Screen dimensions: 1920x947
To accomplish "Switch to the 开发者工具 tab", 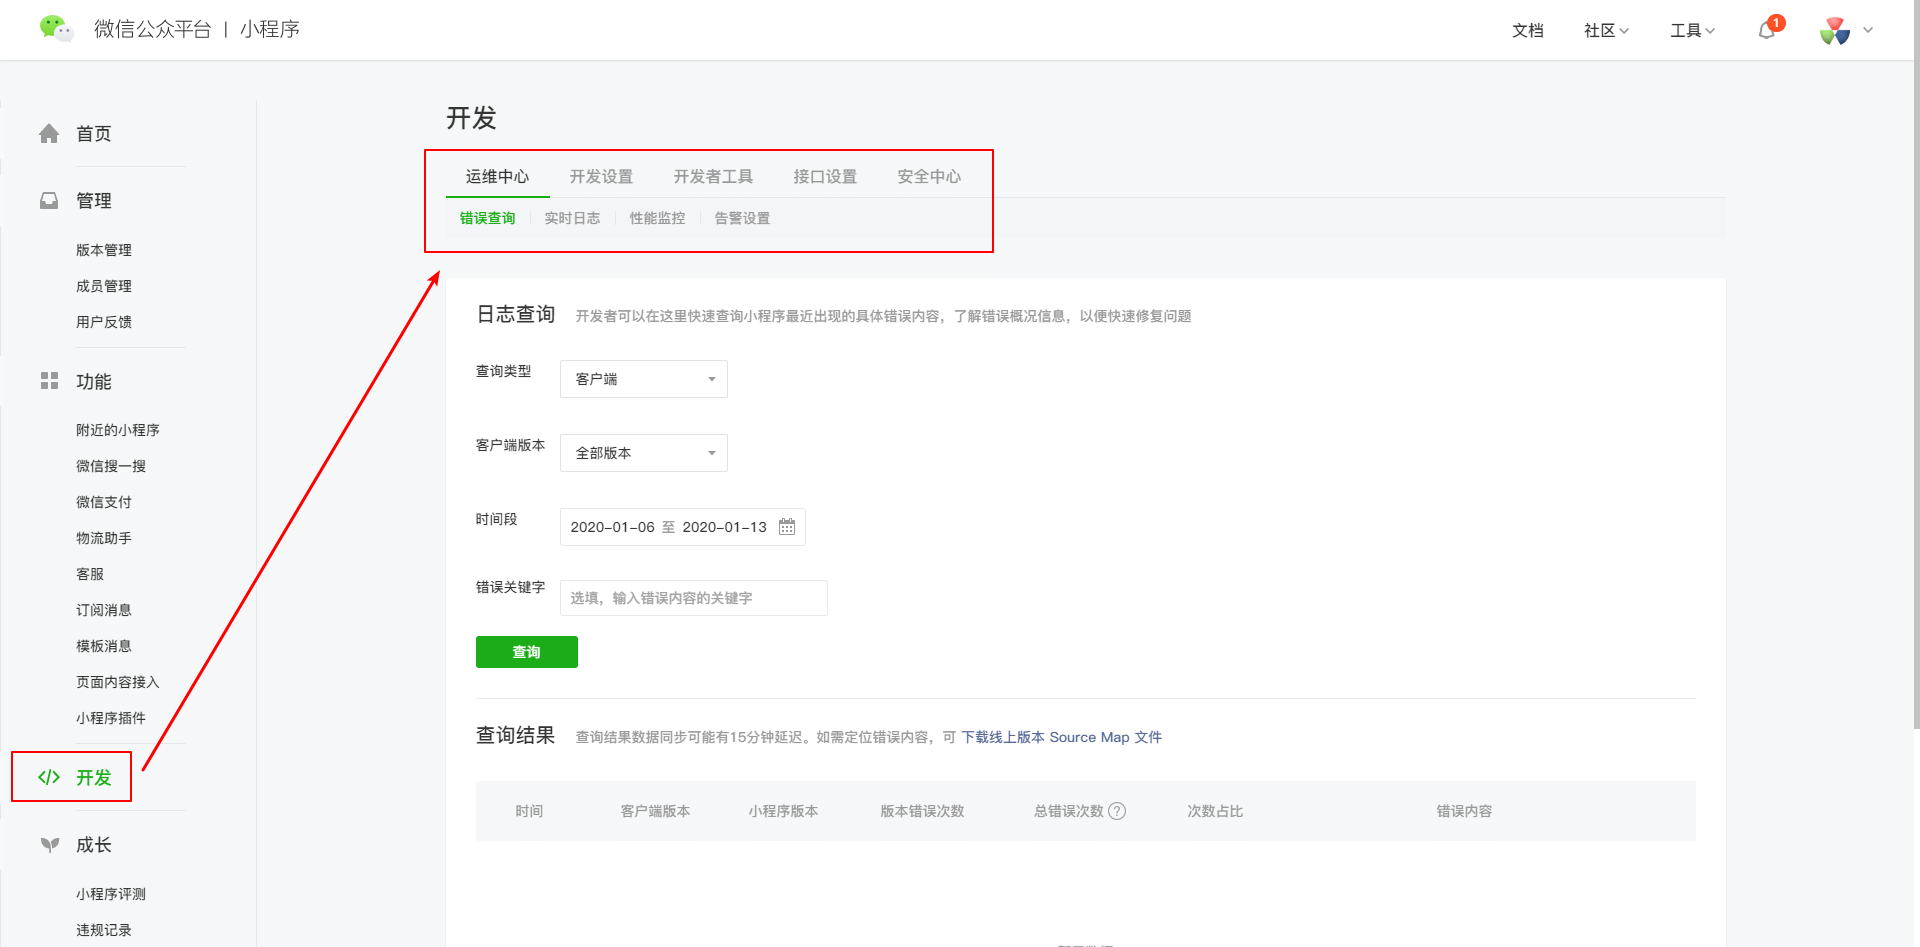I will [713, 177].
